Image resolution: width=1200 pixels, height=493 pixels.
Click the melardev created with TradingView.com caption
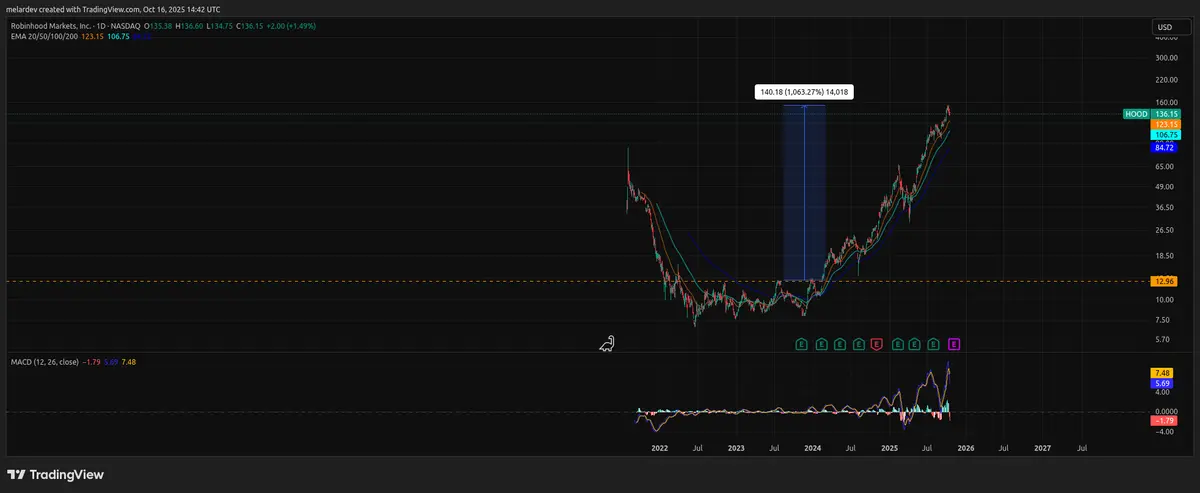click(x=112, y=9)
